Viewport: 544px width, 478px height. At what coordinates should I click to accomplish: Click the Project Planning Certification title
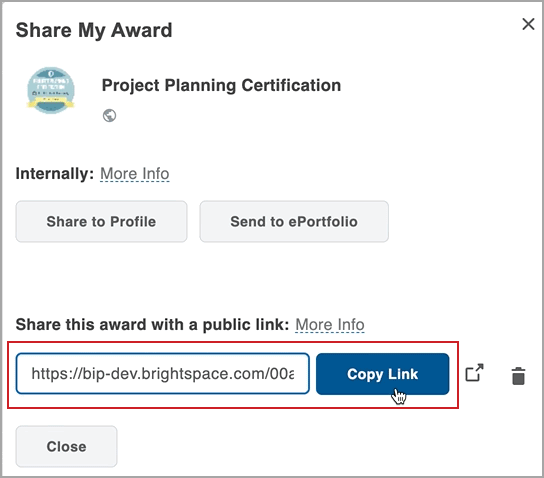pyautogui.click(x=221, y=86)
